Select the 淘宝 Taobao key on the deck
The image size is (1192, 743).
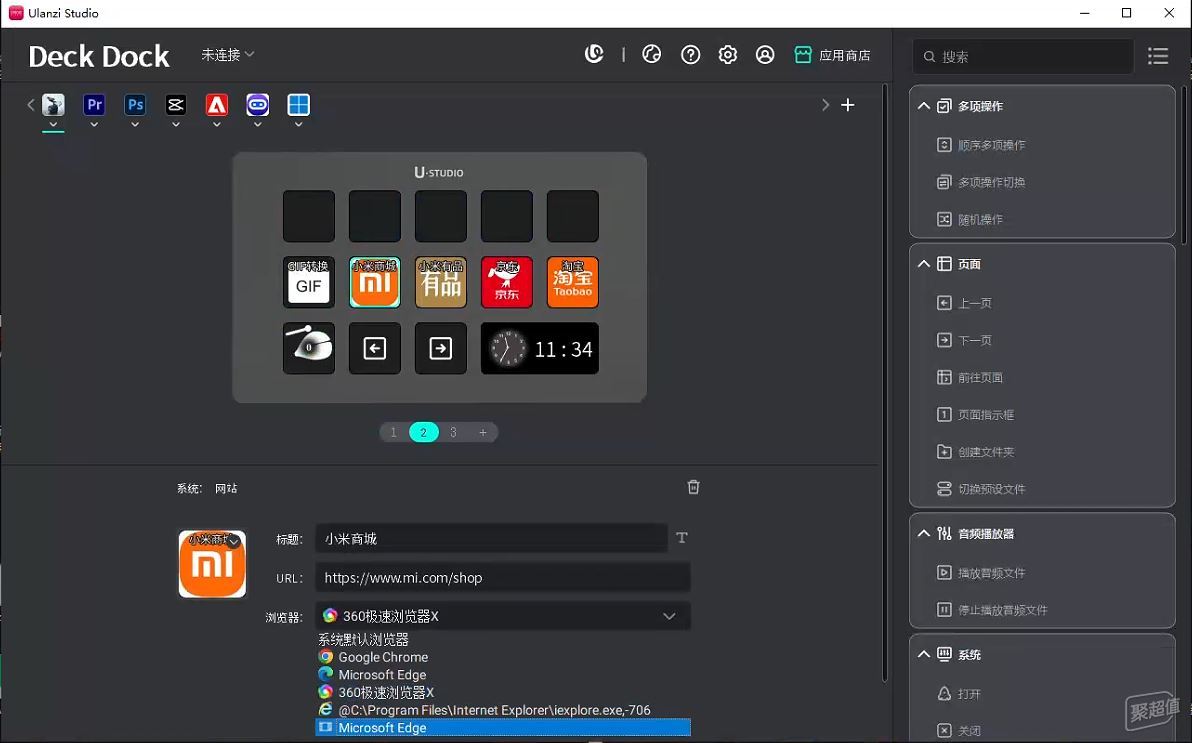[x=572, y=282]
